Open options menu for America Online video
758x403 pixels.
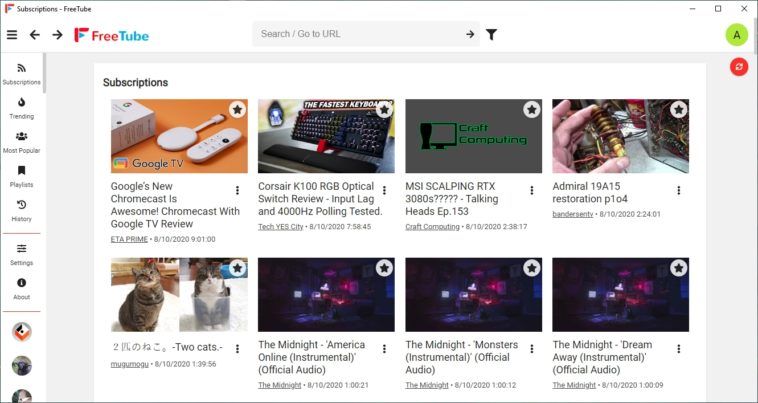[x=384, y=348]
